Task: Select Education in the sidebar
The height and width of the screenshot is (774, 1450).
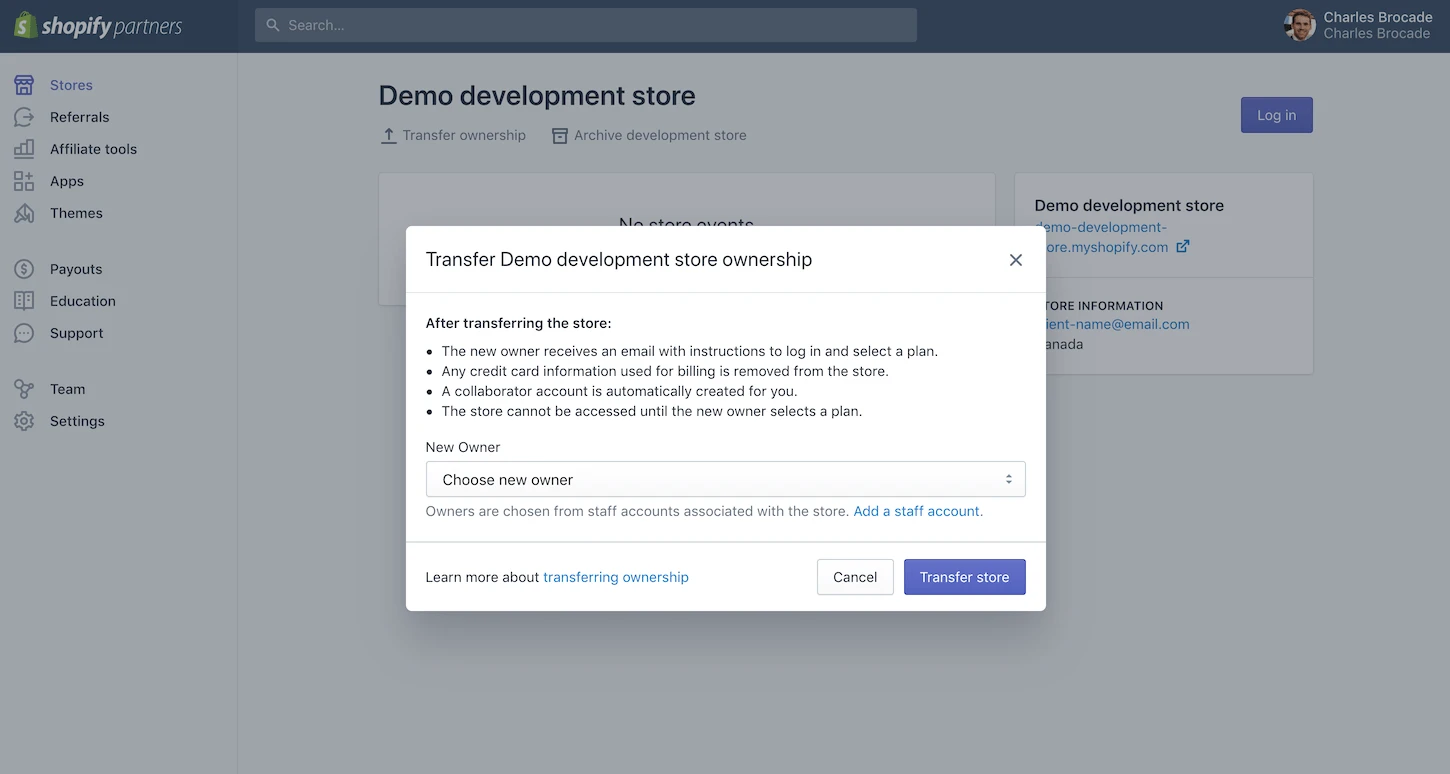Action: tap(83, 301)
